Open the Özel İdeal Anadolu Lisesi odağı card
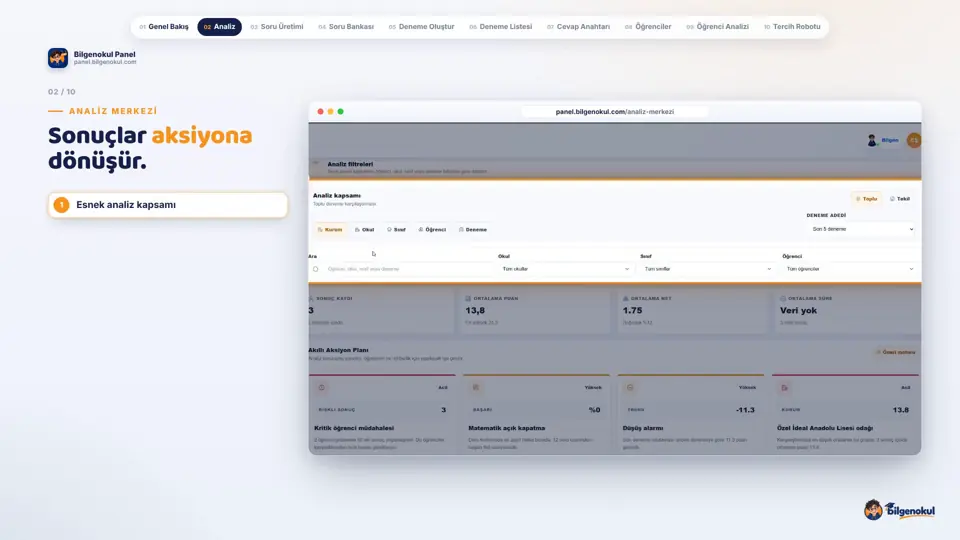 coord(846,414)
